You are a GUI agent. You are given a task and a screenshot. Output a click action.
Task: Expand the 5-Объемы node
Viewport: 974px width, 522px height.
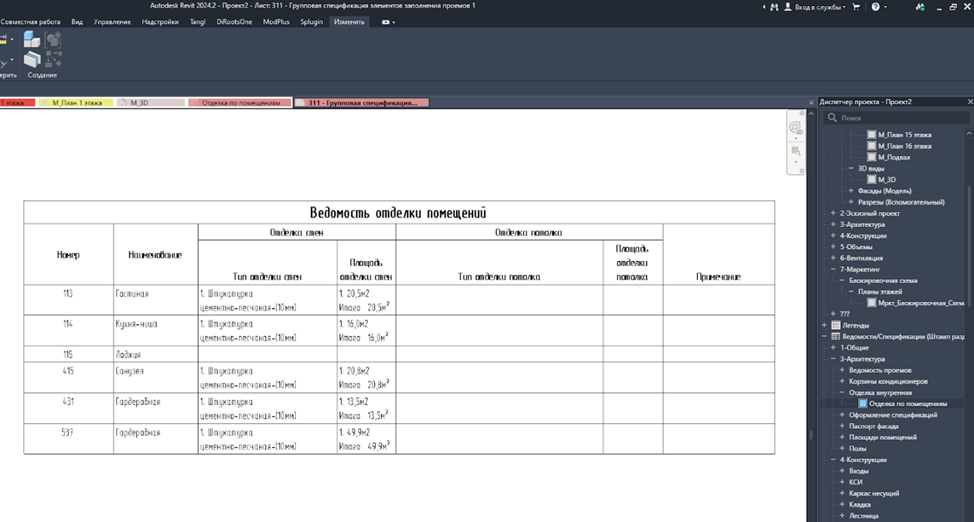pyautogui.click(x=834, y=247)
